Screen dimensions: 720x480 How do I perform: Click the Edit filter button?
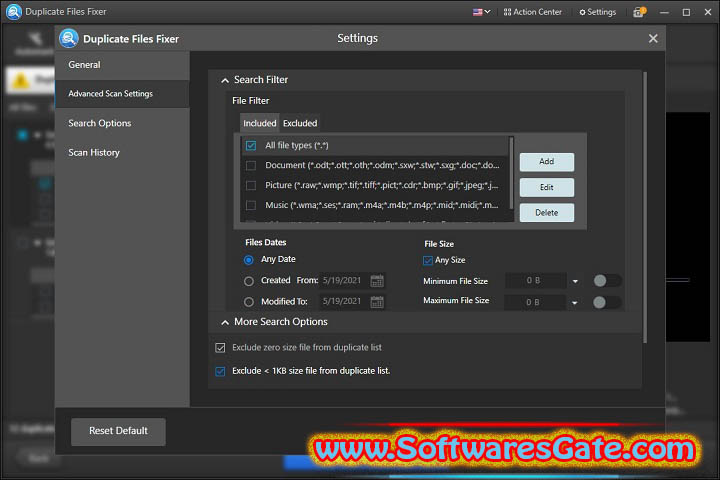click(546, 187)
